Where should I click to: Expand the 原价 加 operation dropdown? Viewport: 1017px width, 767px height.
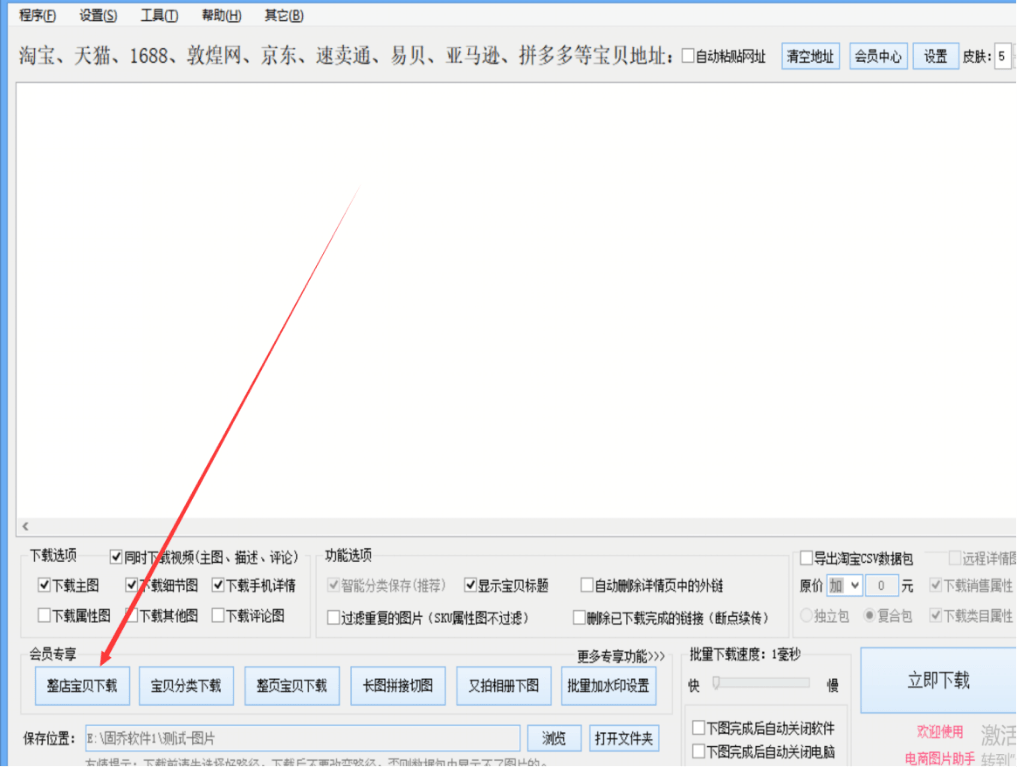tap(844, 586)
